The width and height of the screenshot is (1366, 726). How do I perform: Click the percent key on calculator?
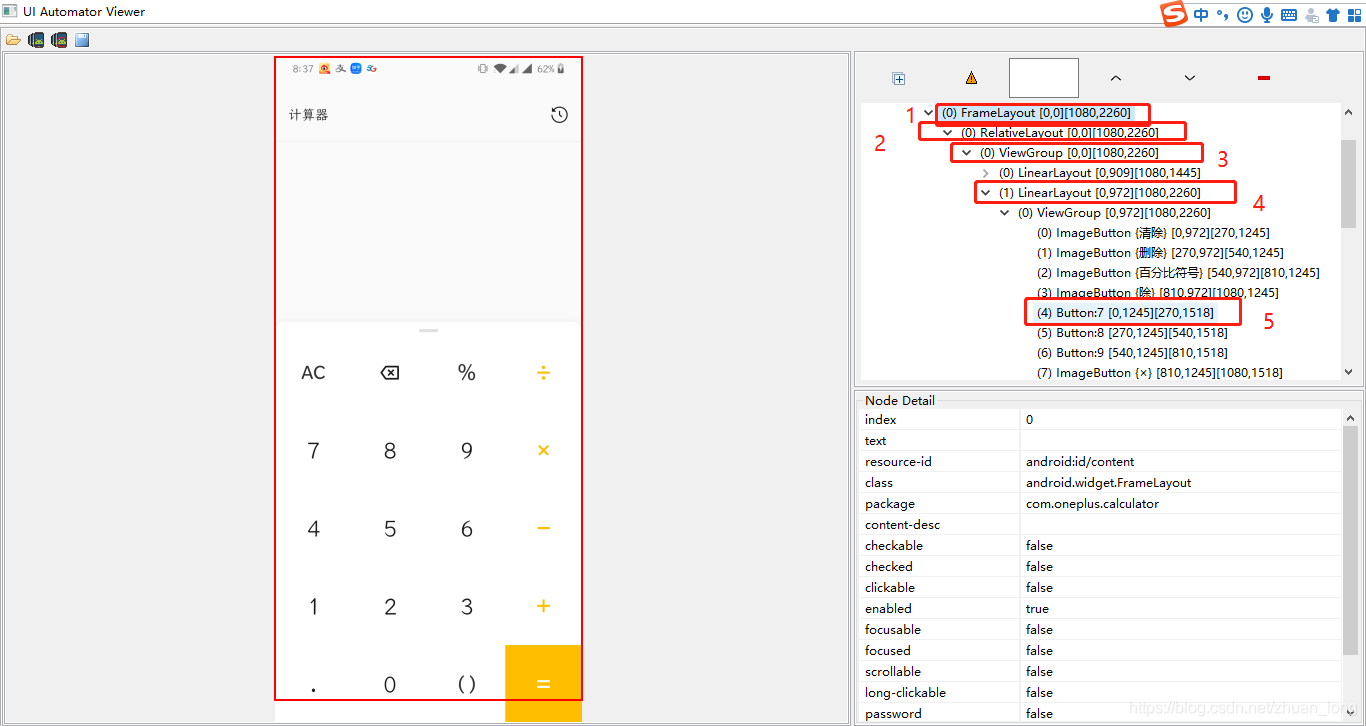click(467, 373)
